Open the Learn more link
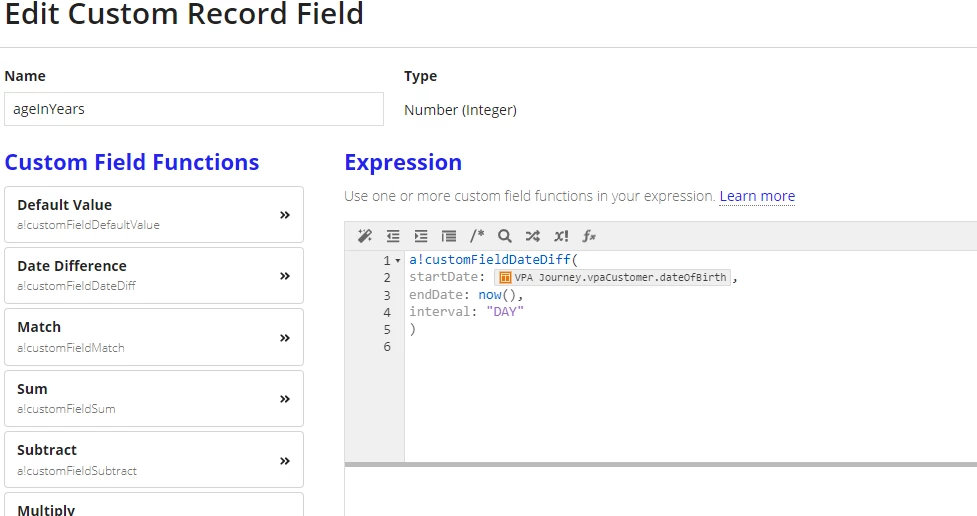The height and width of the screenshot is (516, 977). 757,196
